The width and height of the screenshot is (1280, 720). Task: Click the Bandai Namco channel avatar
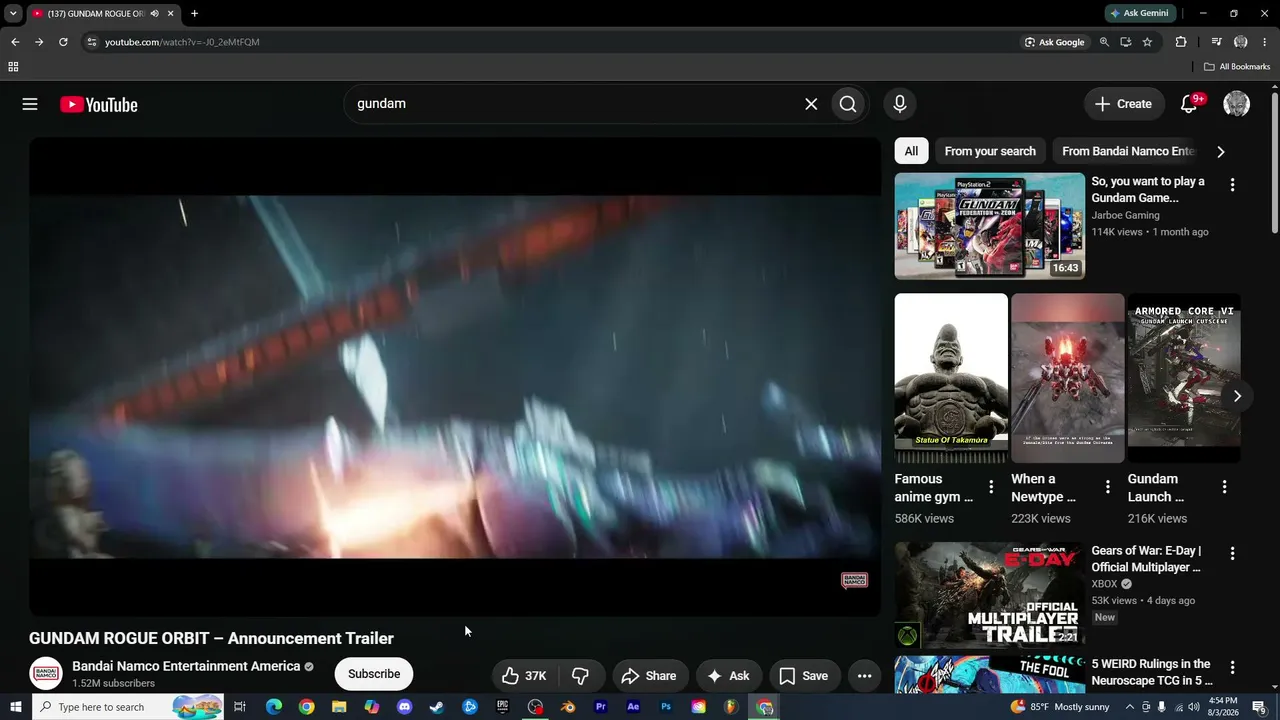pos(46,674)
